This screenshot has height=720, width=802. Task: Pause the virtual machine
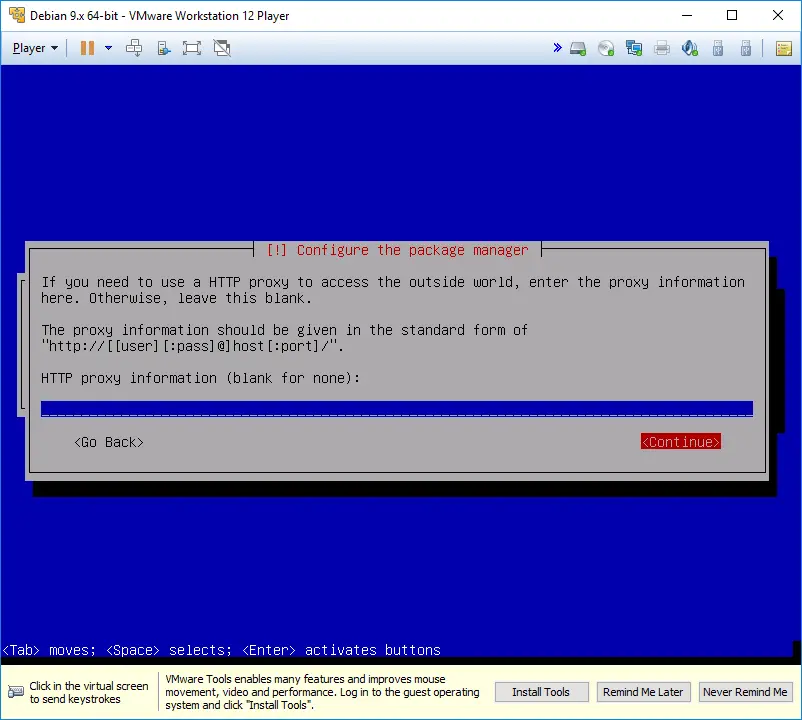tap(87, 48)
